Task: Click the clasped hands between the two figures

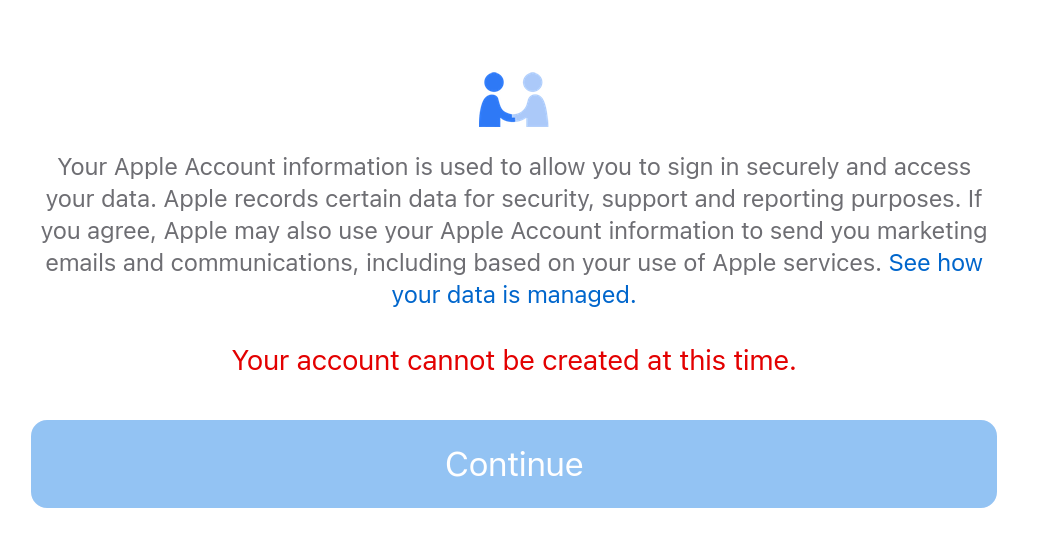Action: [514, 118]
